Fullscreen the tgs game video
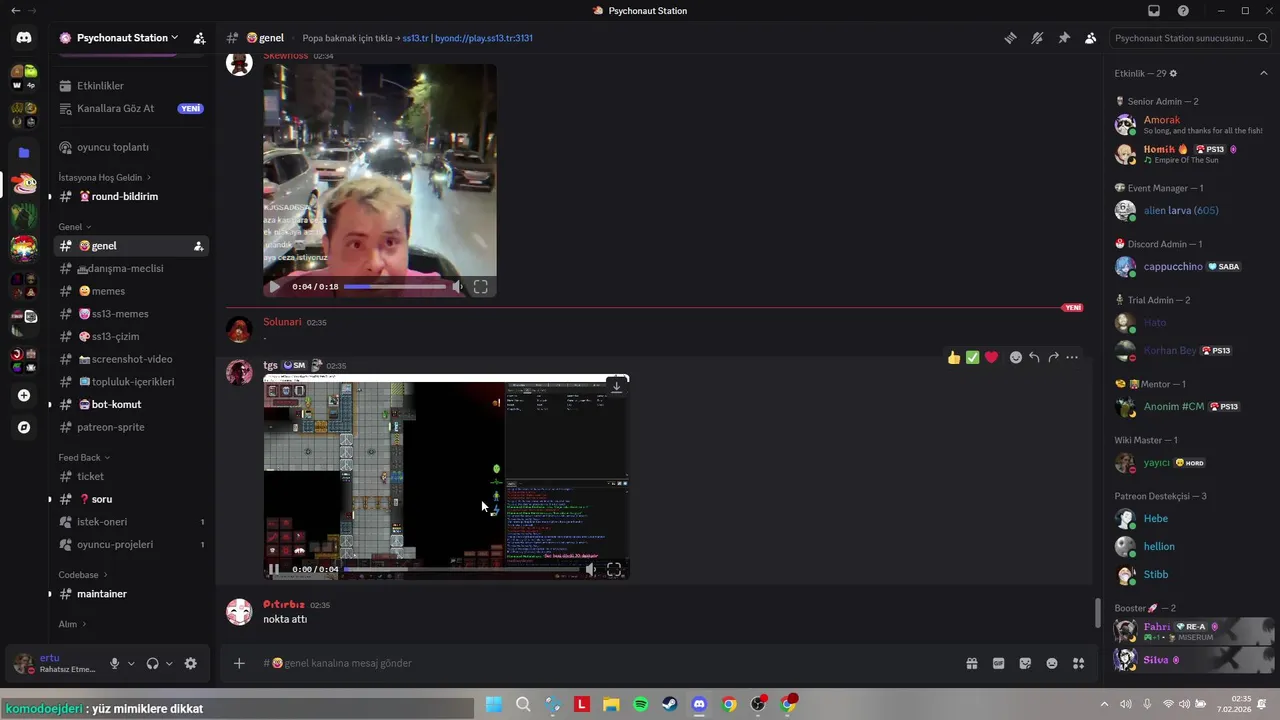 pyautogui.click(x=614, y=569)
